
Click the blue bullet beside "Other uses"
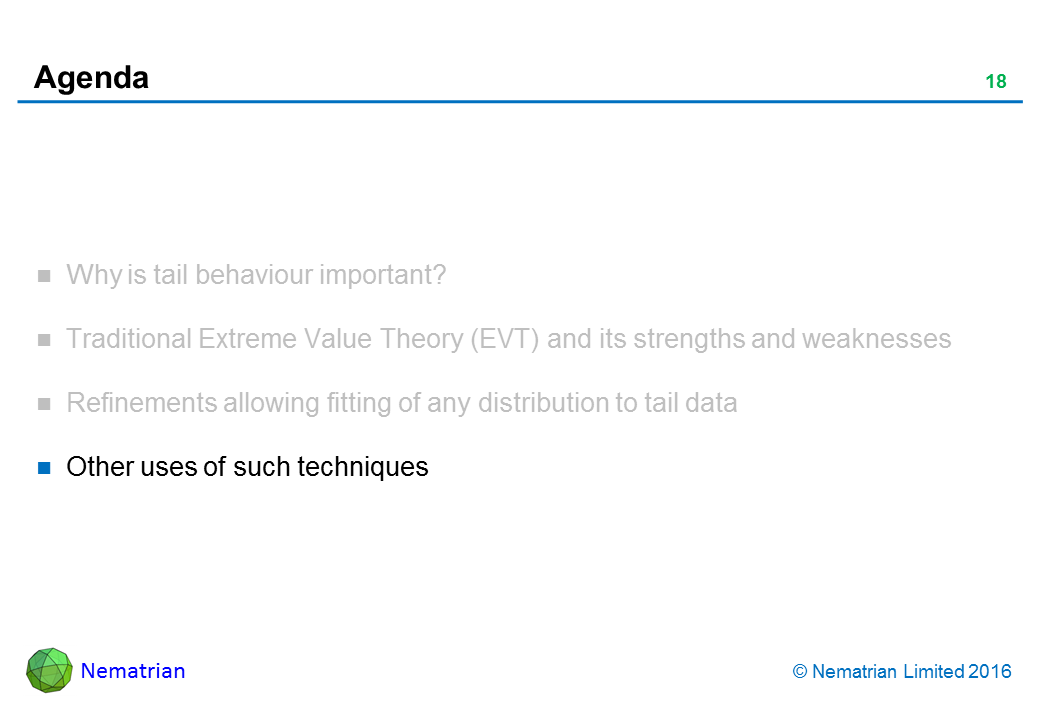(44, 467)
